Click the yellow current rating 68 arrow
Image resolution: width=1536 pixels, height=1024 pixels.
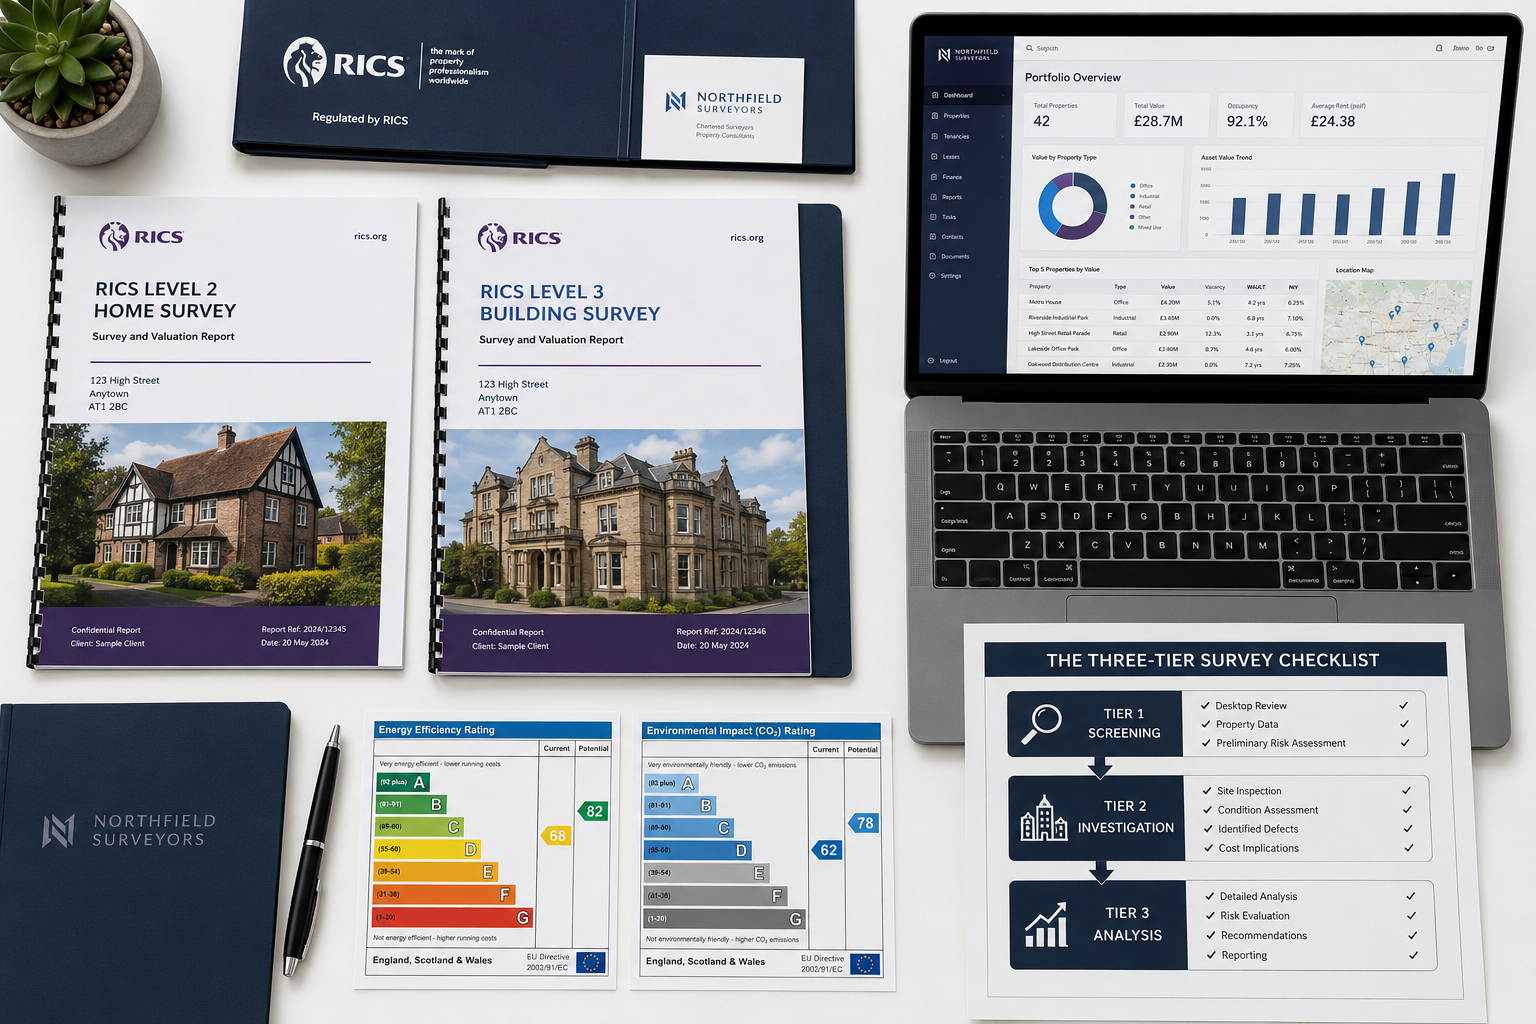pyautogui.click(x=556, y=835)
